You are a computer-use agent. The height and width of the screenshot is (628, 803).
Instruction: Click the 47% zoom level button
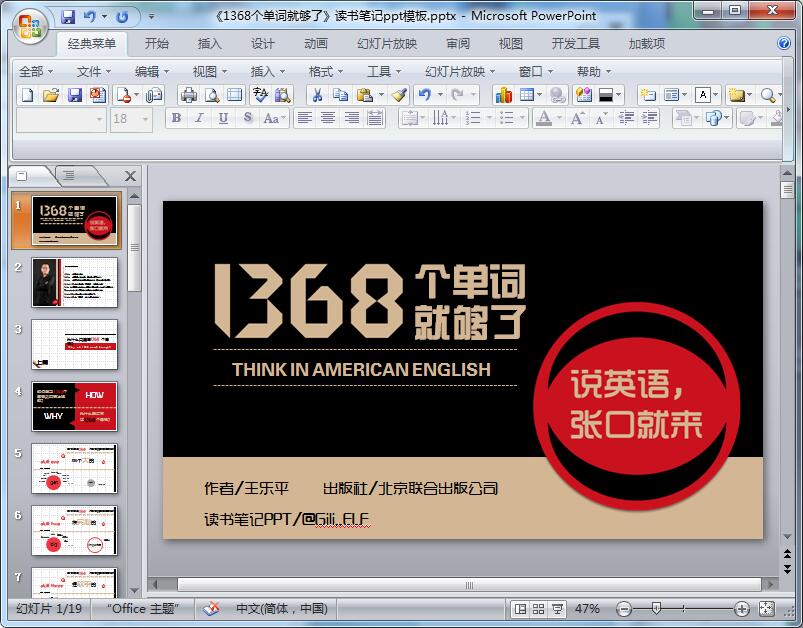pos(587,609)
